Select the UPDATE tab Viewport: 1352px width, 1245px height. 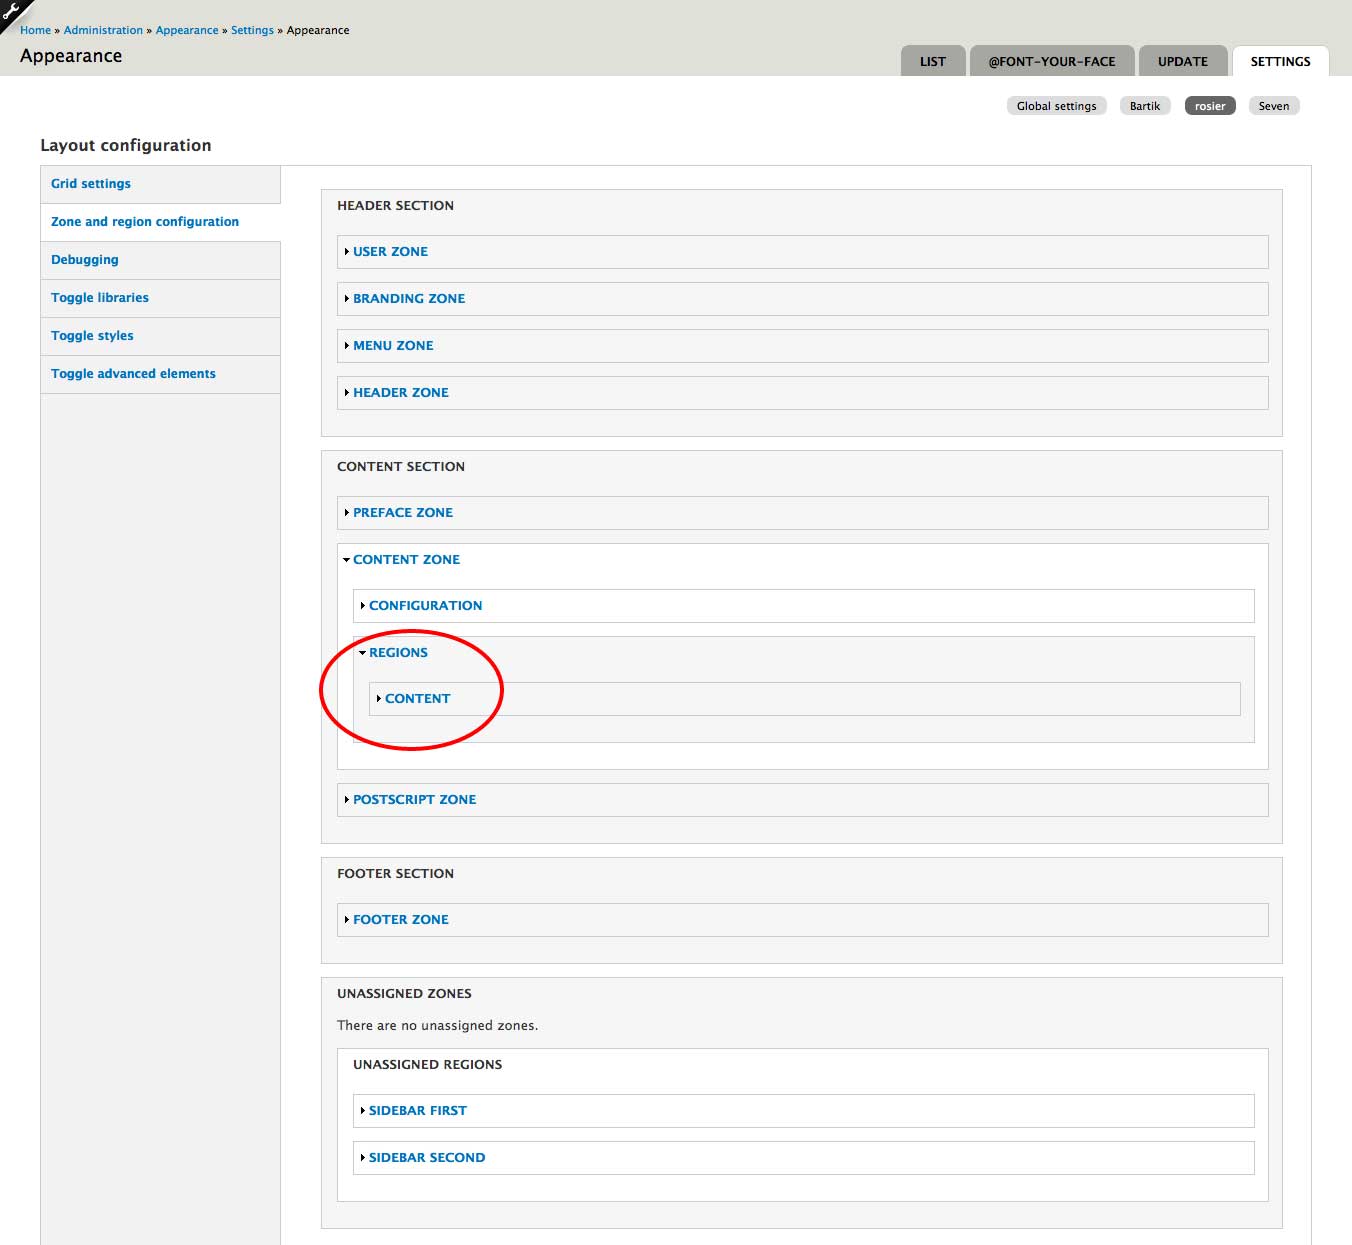pos(1182,61)
